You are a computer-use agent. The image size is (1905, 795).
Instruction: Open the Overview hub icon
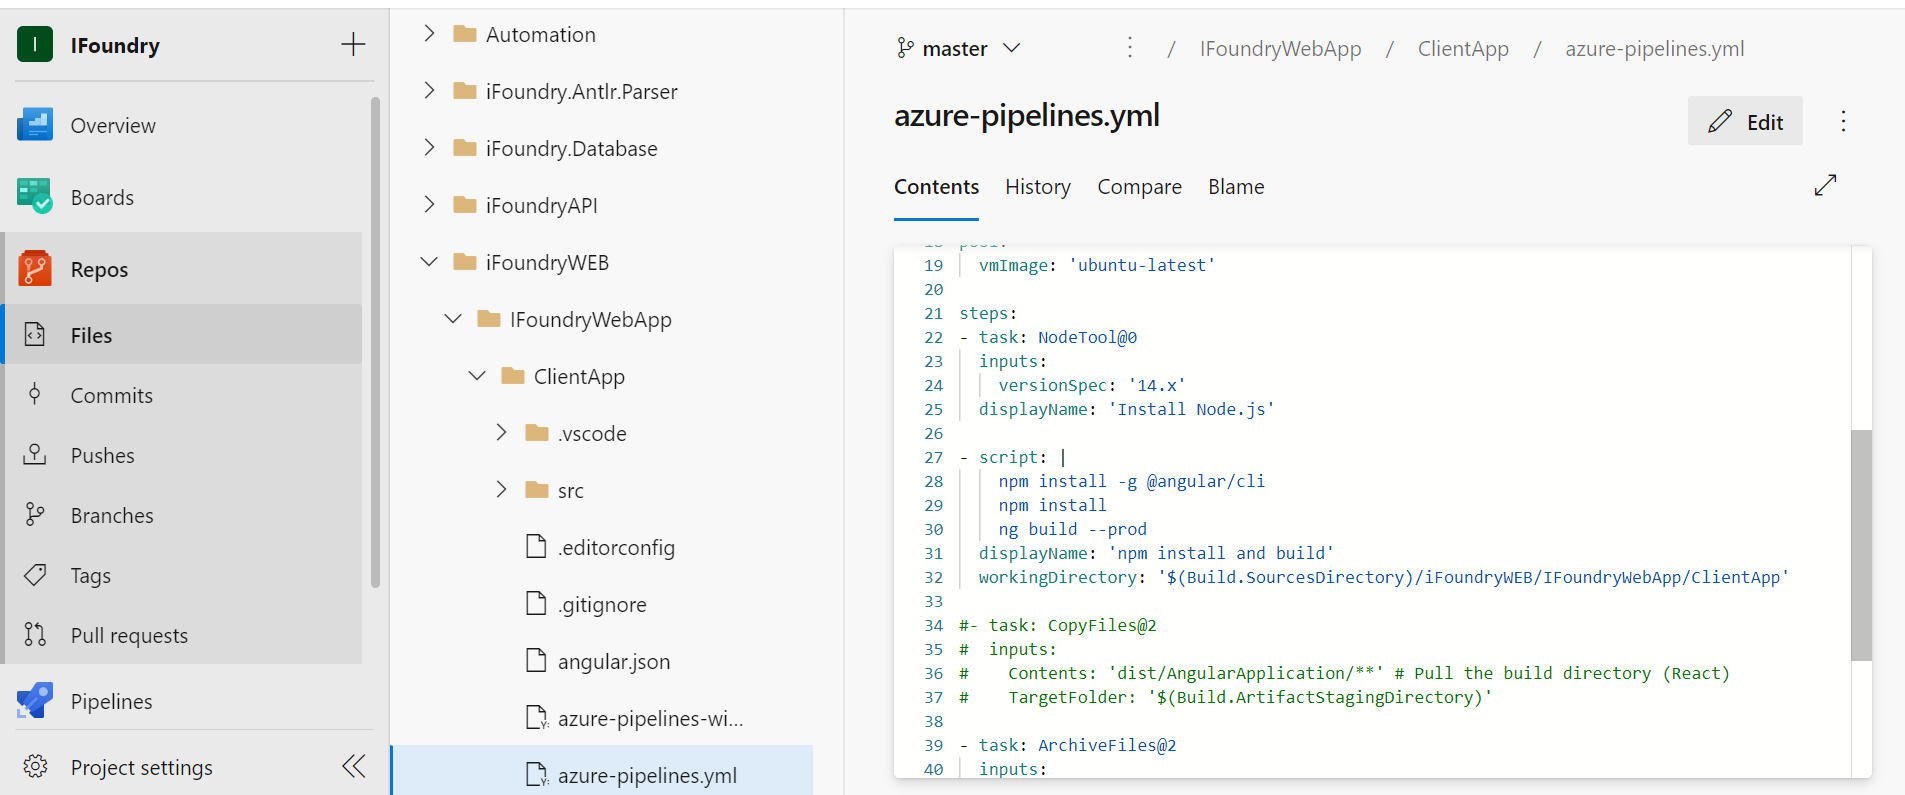[35, 125]
